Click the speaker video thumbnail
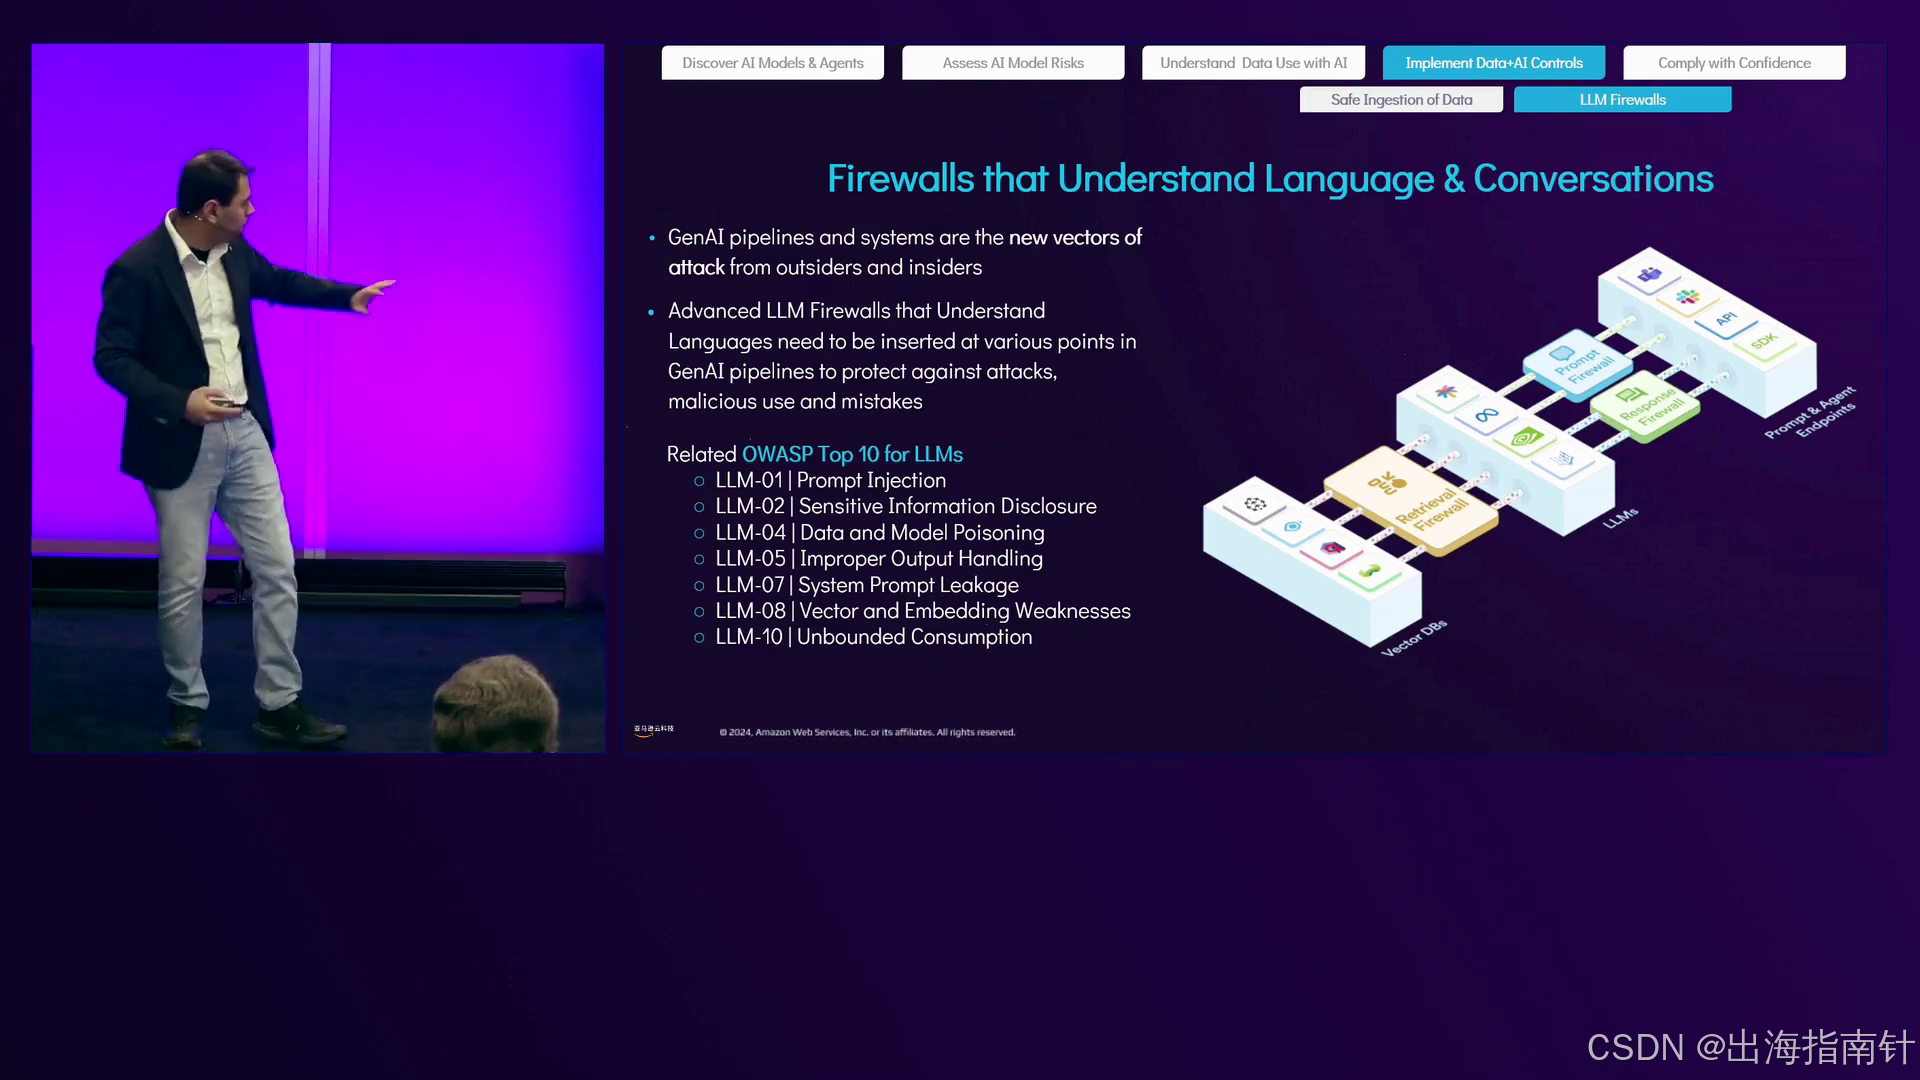The height and width of the screenshot is (1080, 1920). click(318, 398)
